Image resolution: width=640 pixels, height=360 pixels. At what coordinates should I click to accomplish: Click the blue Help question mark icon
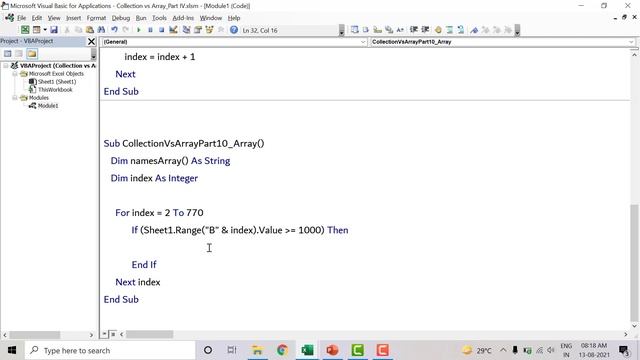[234, 30]
